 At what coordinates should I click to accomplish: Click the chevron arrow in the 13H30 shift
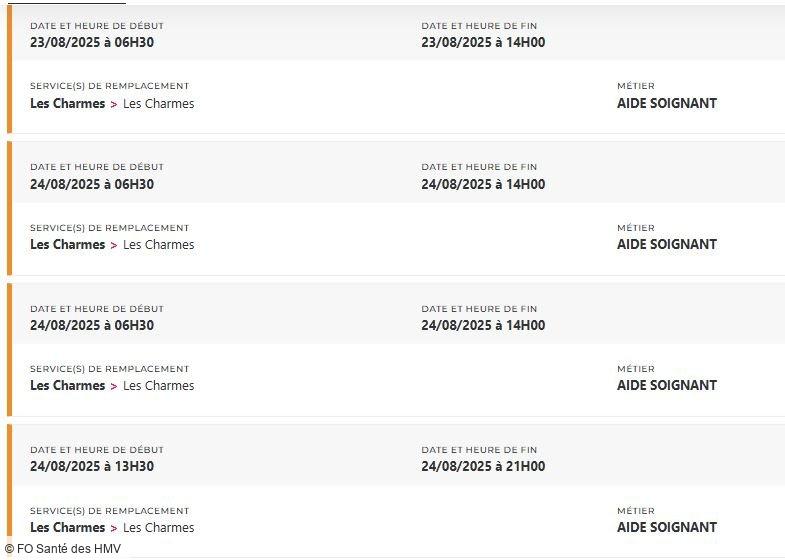pyautogui.click(x=114, y=528)
